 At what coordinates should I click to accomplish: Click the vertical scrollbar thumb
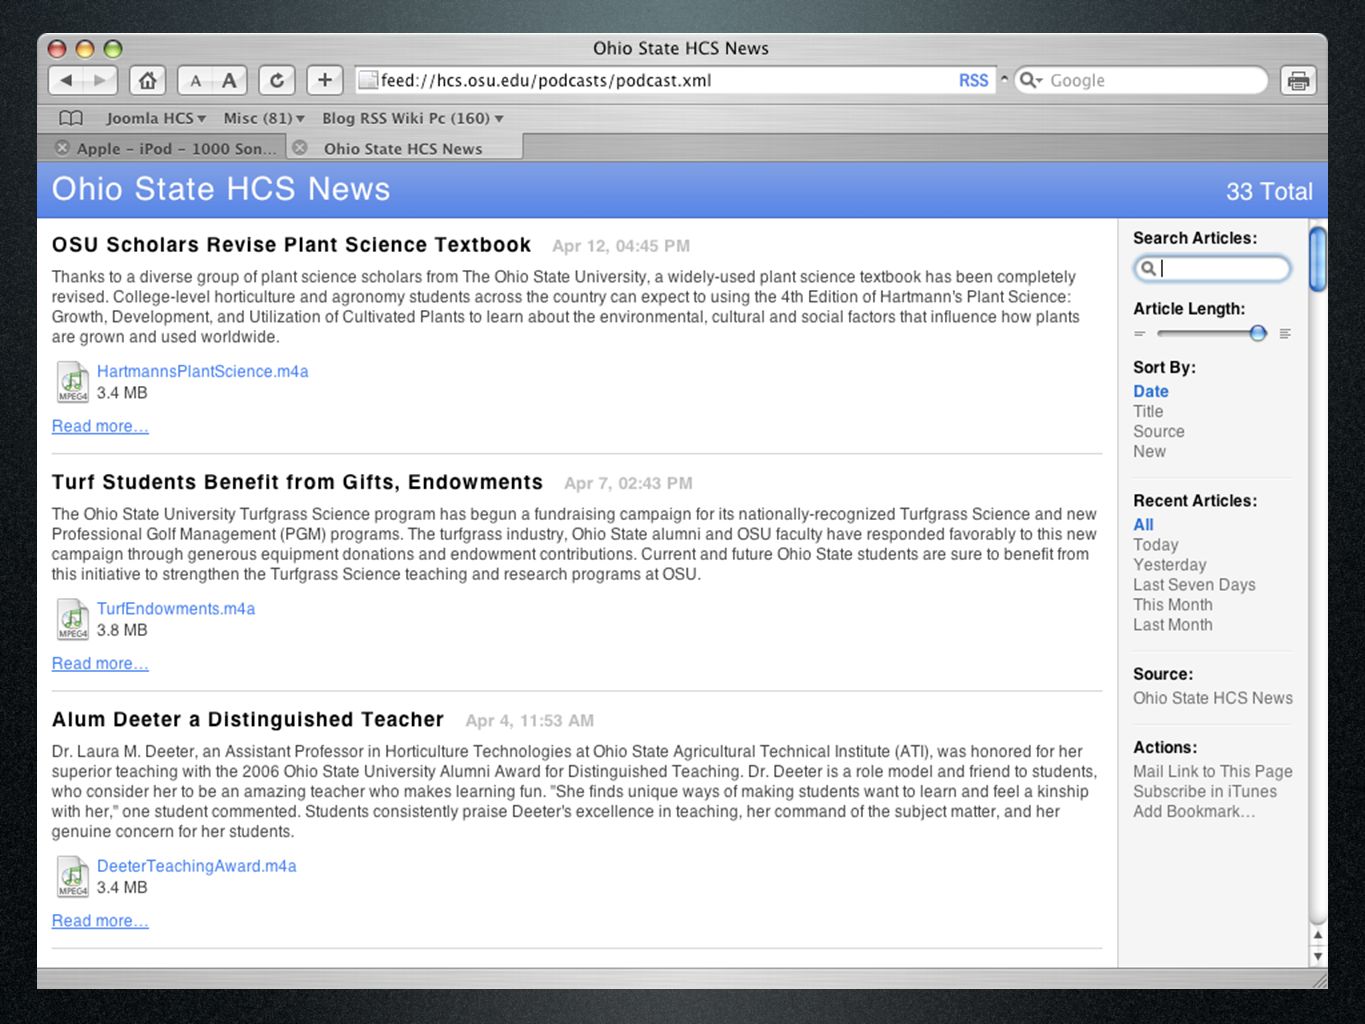1318,260
